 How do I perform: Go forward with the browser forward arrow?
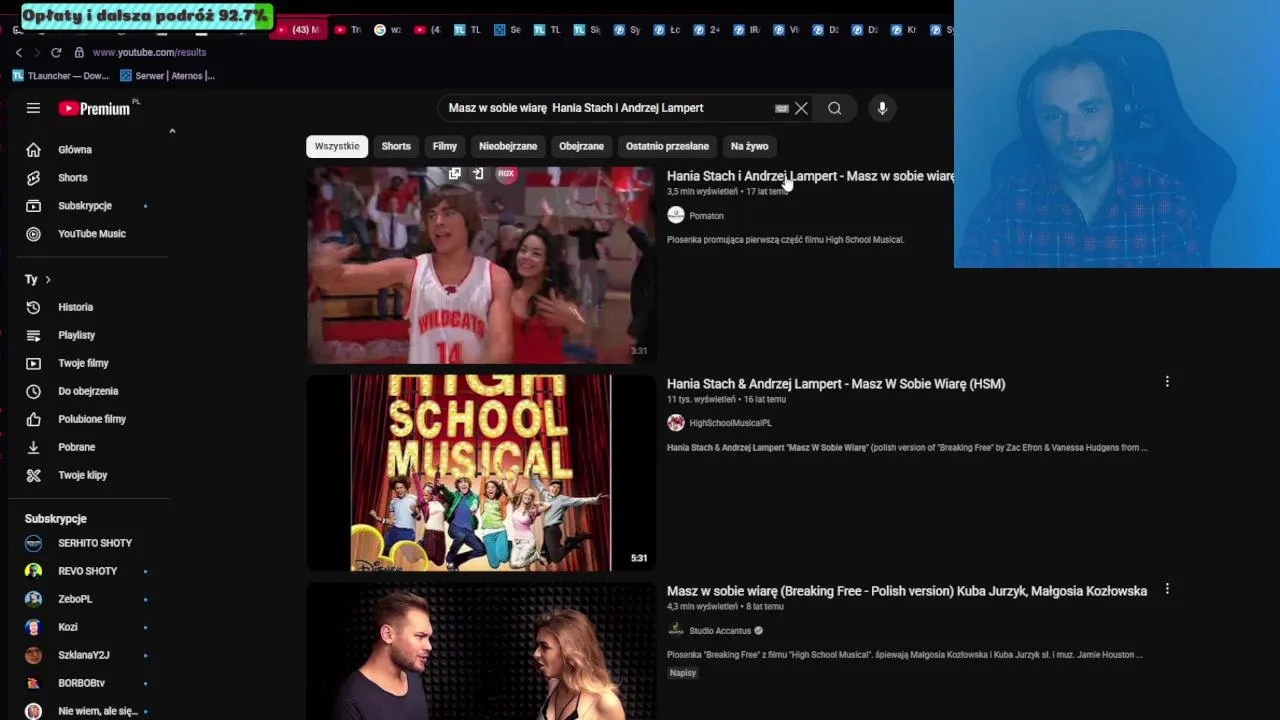[37, 52]
